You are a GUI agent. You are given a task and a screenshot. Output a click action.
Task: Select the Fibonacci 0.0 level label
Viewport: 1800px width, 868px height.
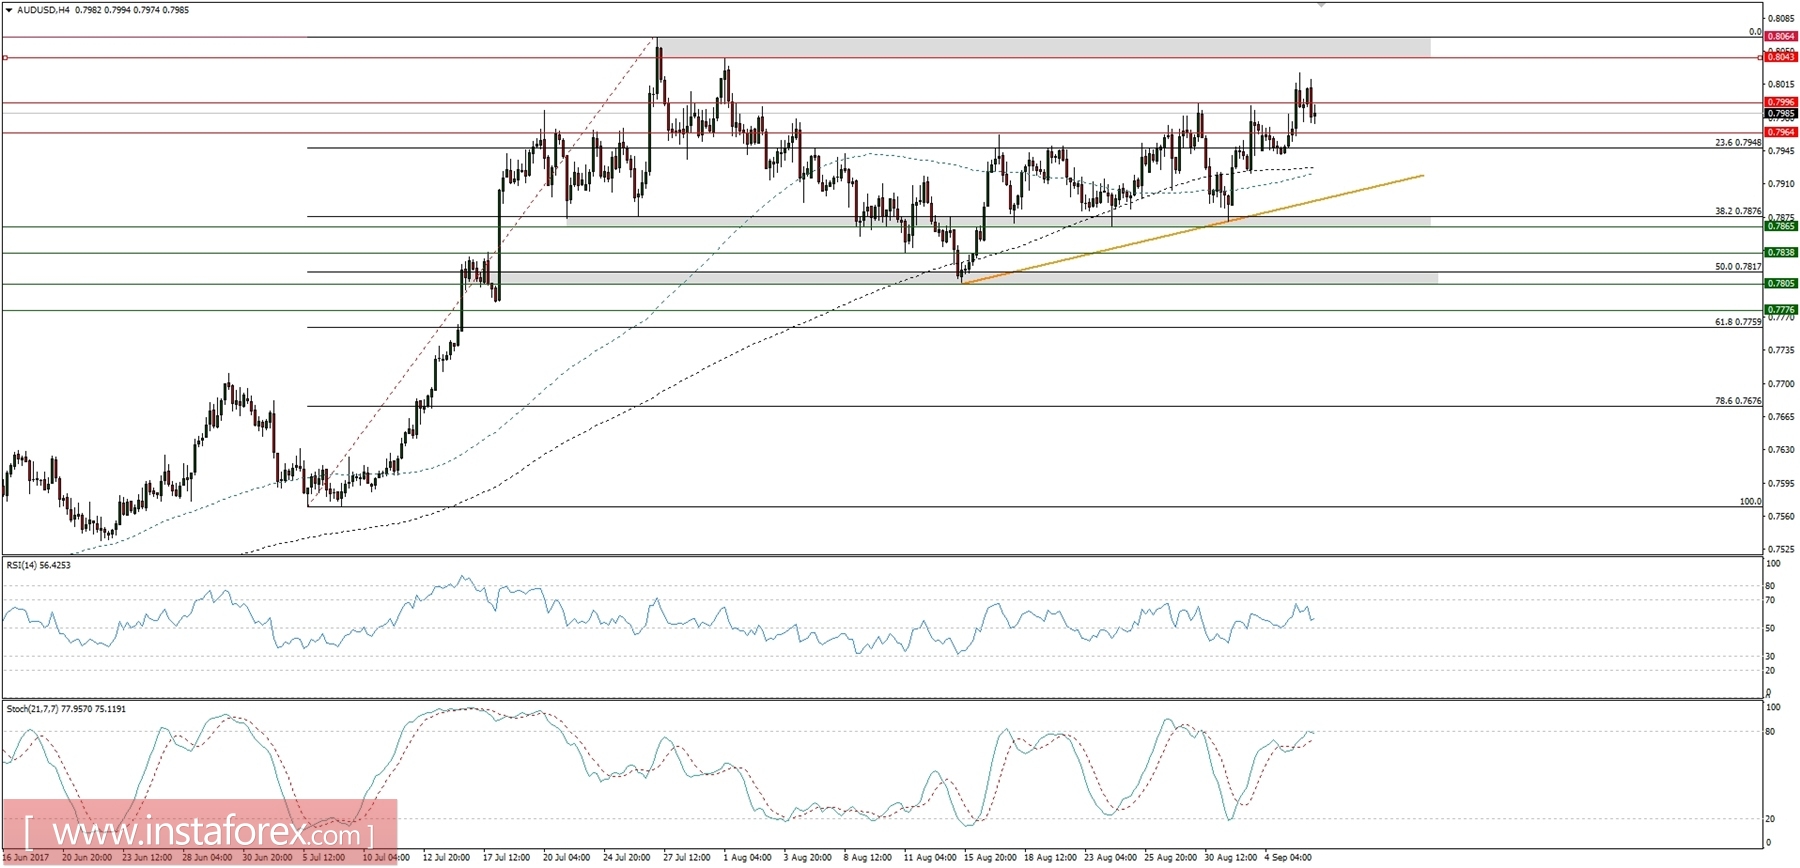click(x=1755, y=32)
